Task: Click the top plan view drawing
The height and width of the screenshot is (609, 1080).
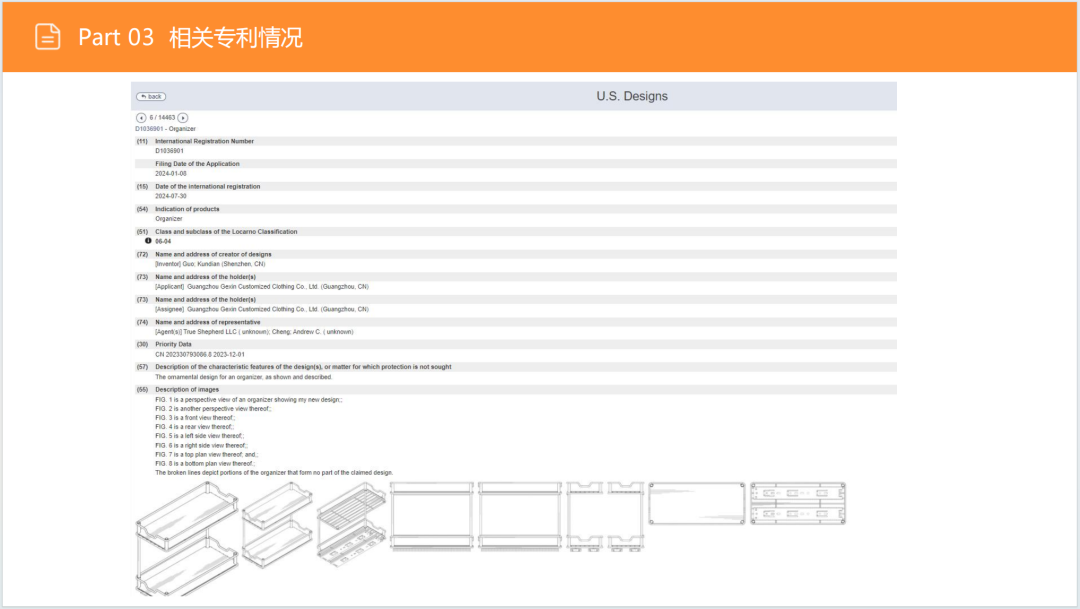Action: [x=698, y=505]
